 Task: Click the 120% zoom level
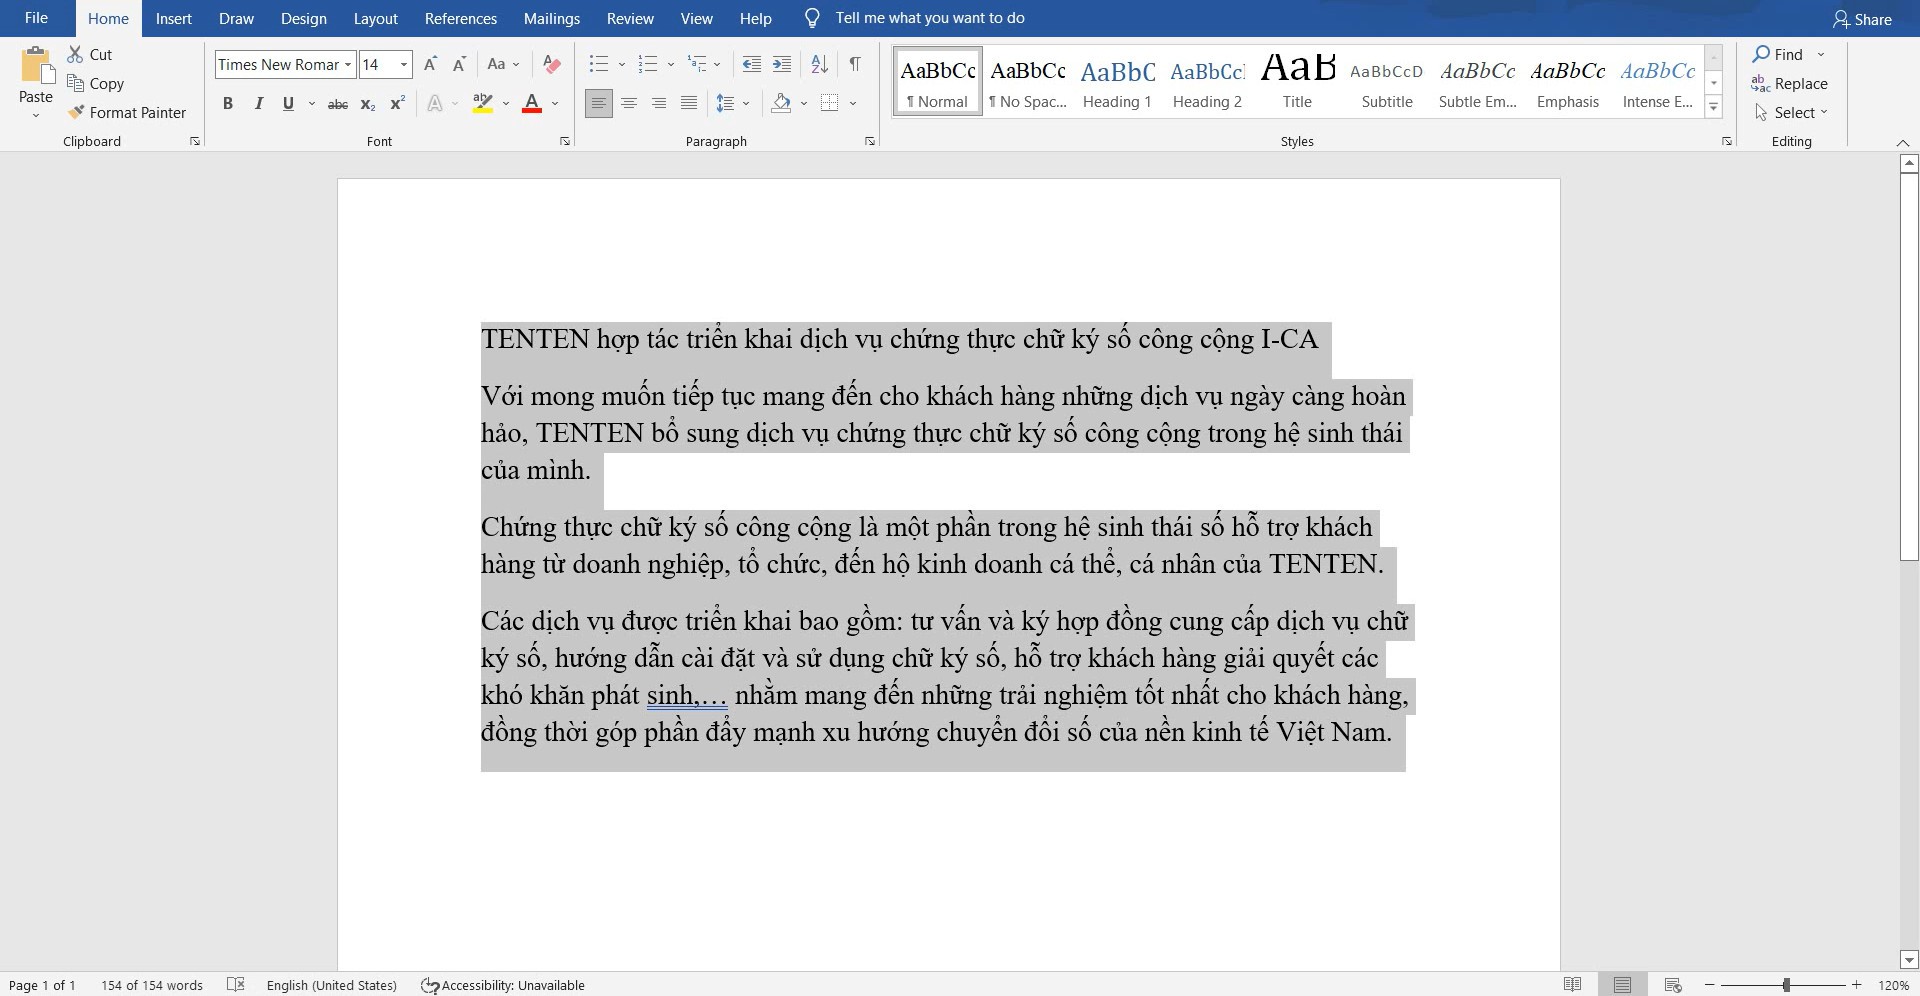pos(1893,985)
